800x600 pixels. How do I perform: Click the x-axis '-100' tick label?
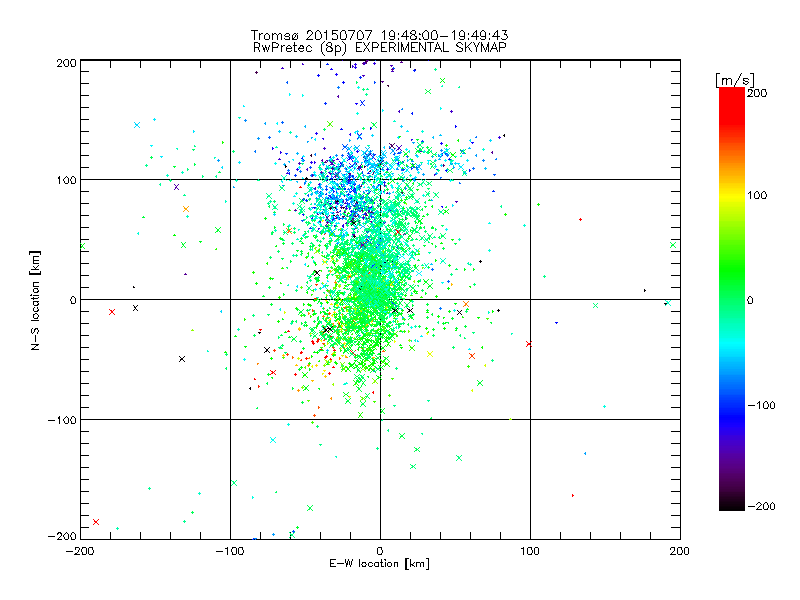coord(230,551)
